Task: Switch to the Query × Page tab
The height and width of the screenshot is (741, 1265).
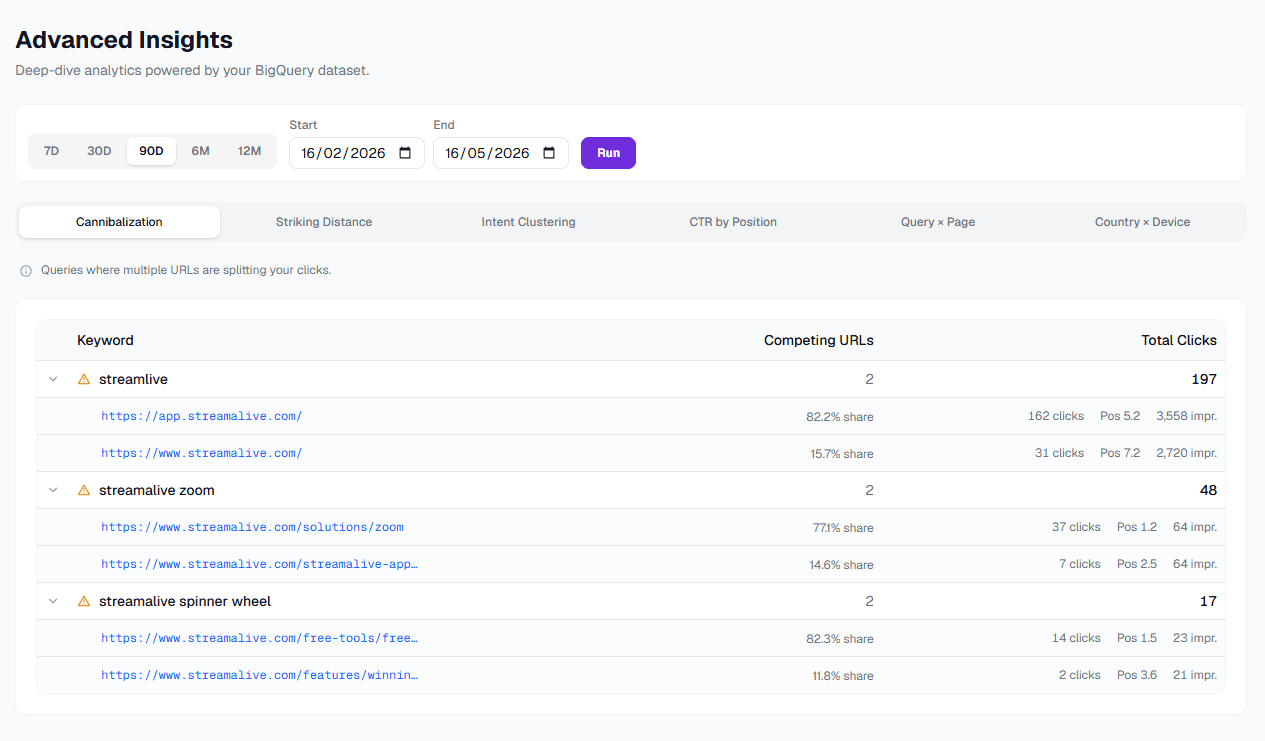Action: (938, 222)
